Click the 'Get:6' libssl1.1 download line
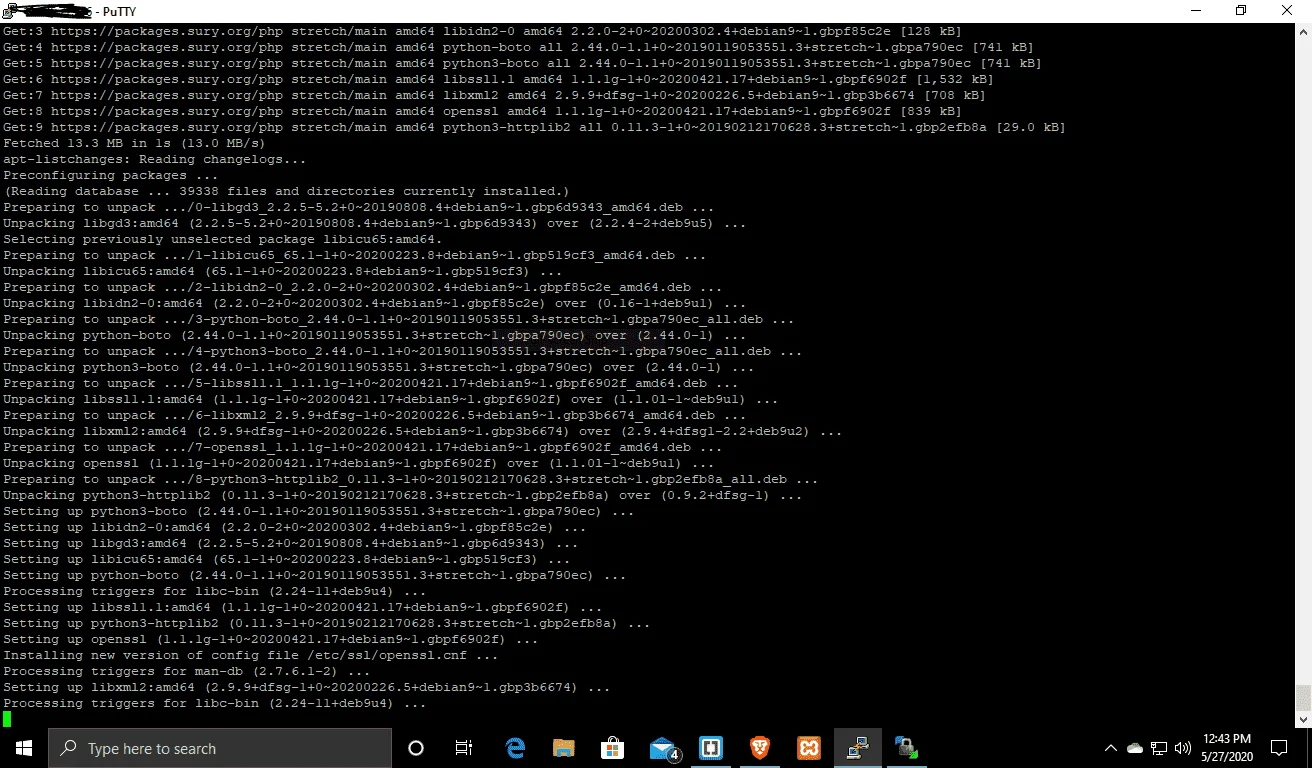 coord(499,79)
